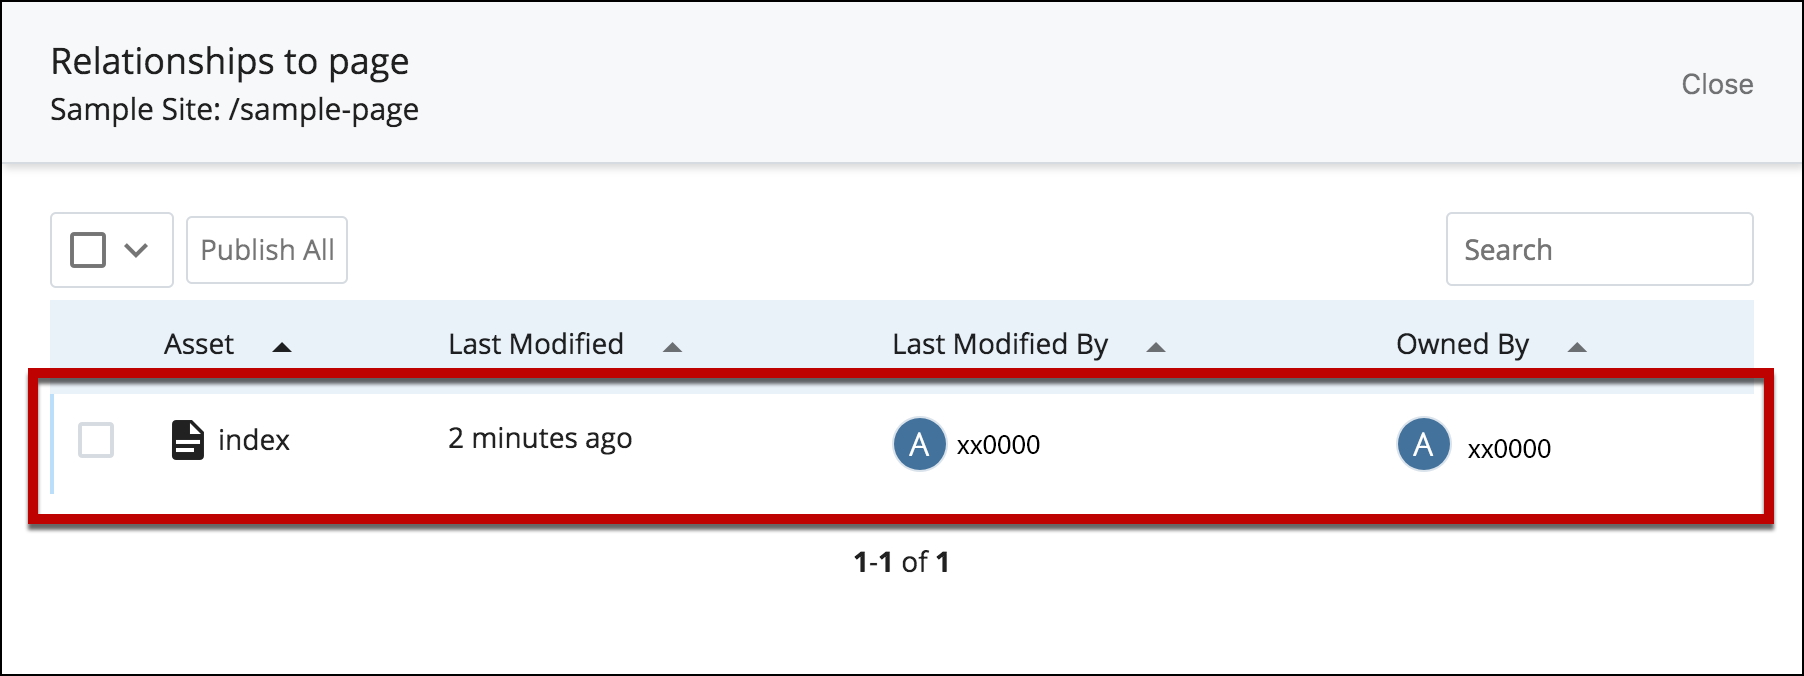Image resolution: width=1804 pixels, height=676 pixels.
Task: Click the Last Modified sort arrow
Action: (x=672, y=347)
